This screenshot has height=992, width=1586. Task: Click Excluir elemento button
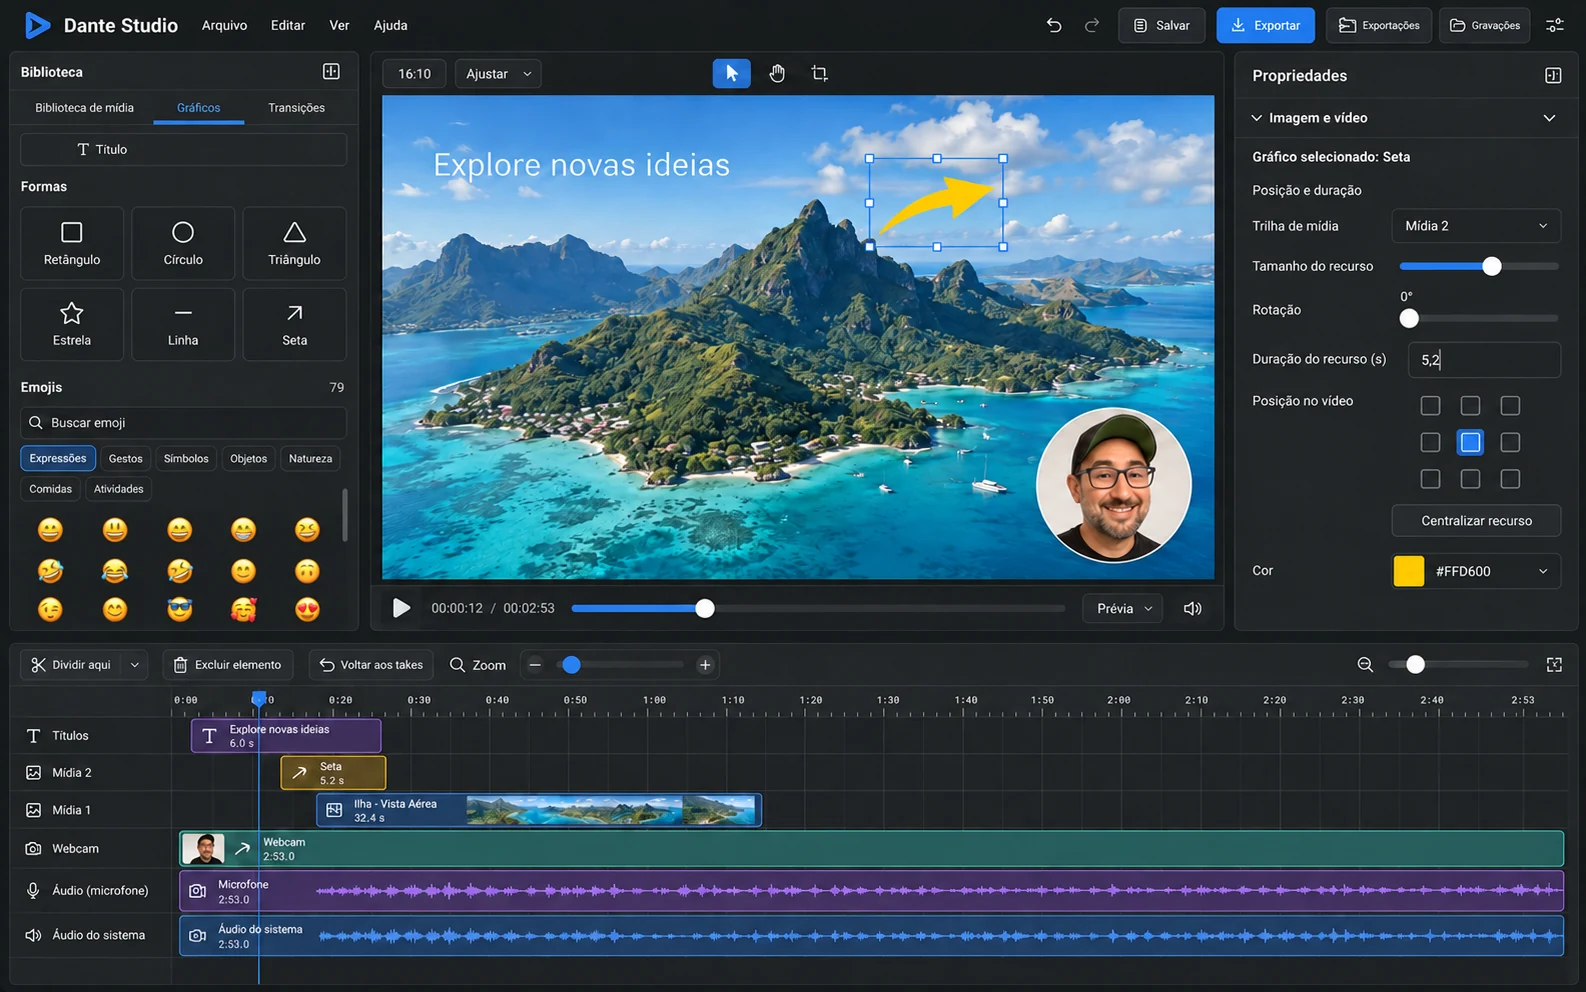pos(227,665)
